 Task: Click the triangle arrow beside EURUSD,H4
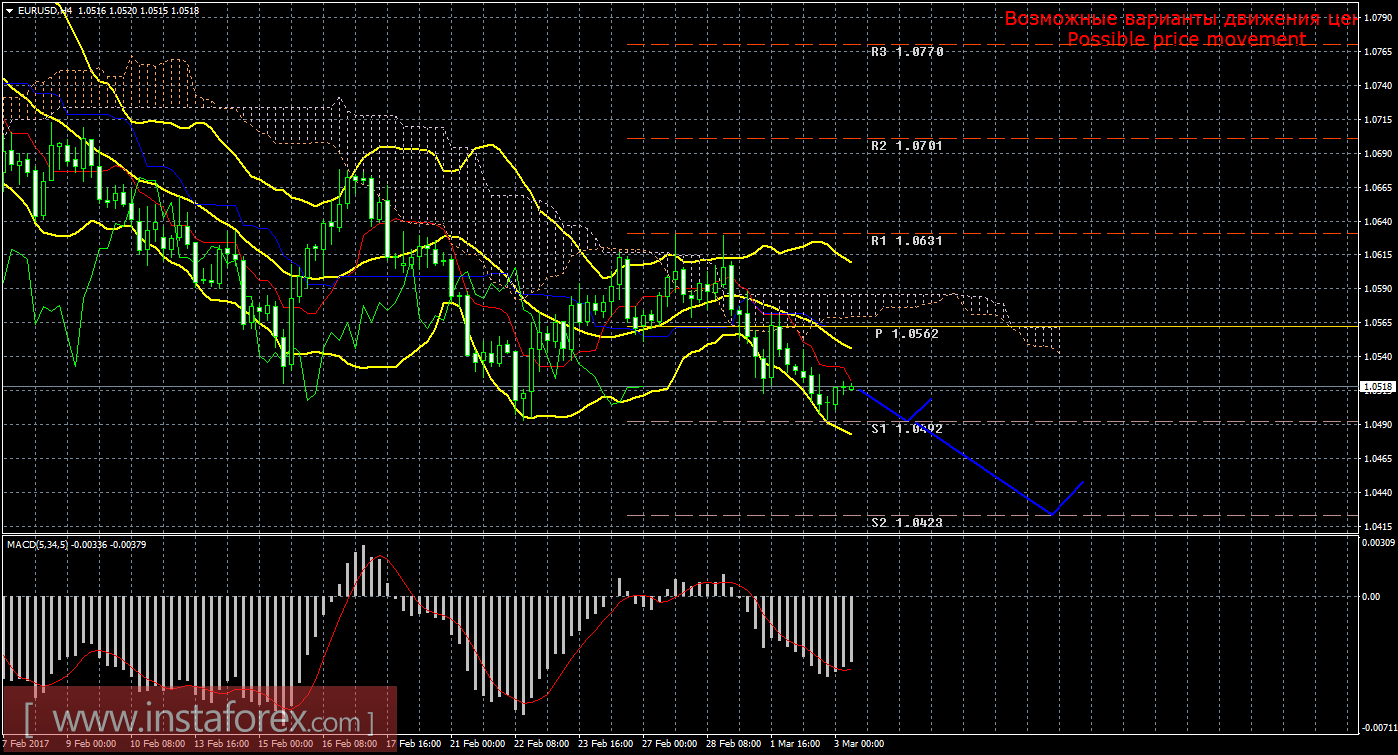point(9,10)
